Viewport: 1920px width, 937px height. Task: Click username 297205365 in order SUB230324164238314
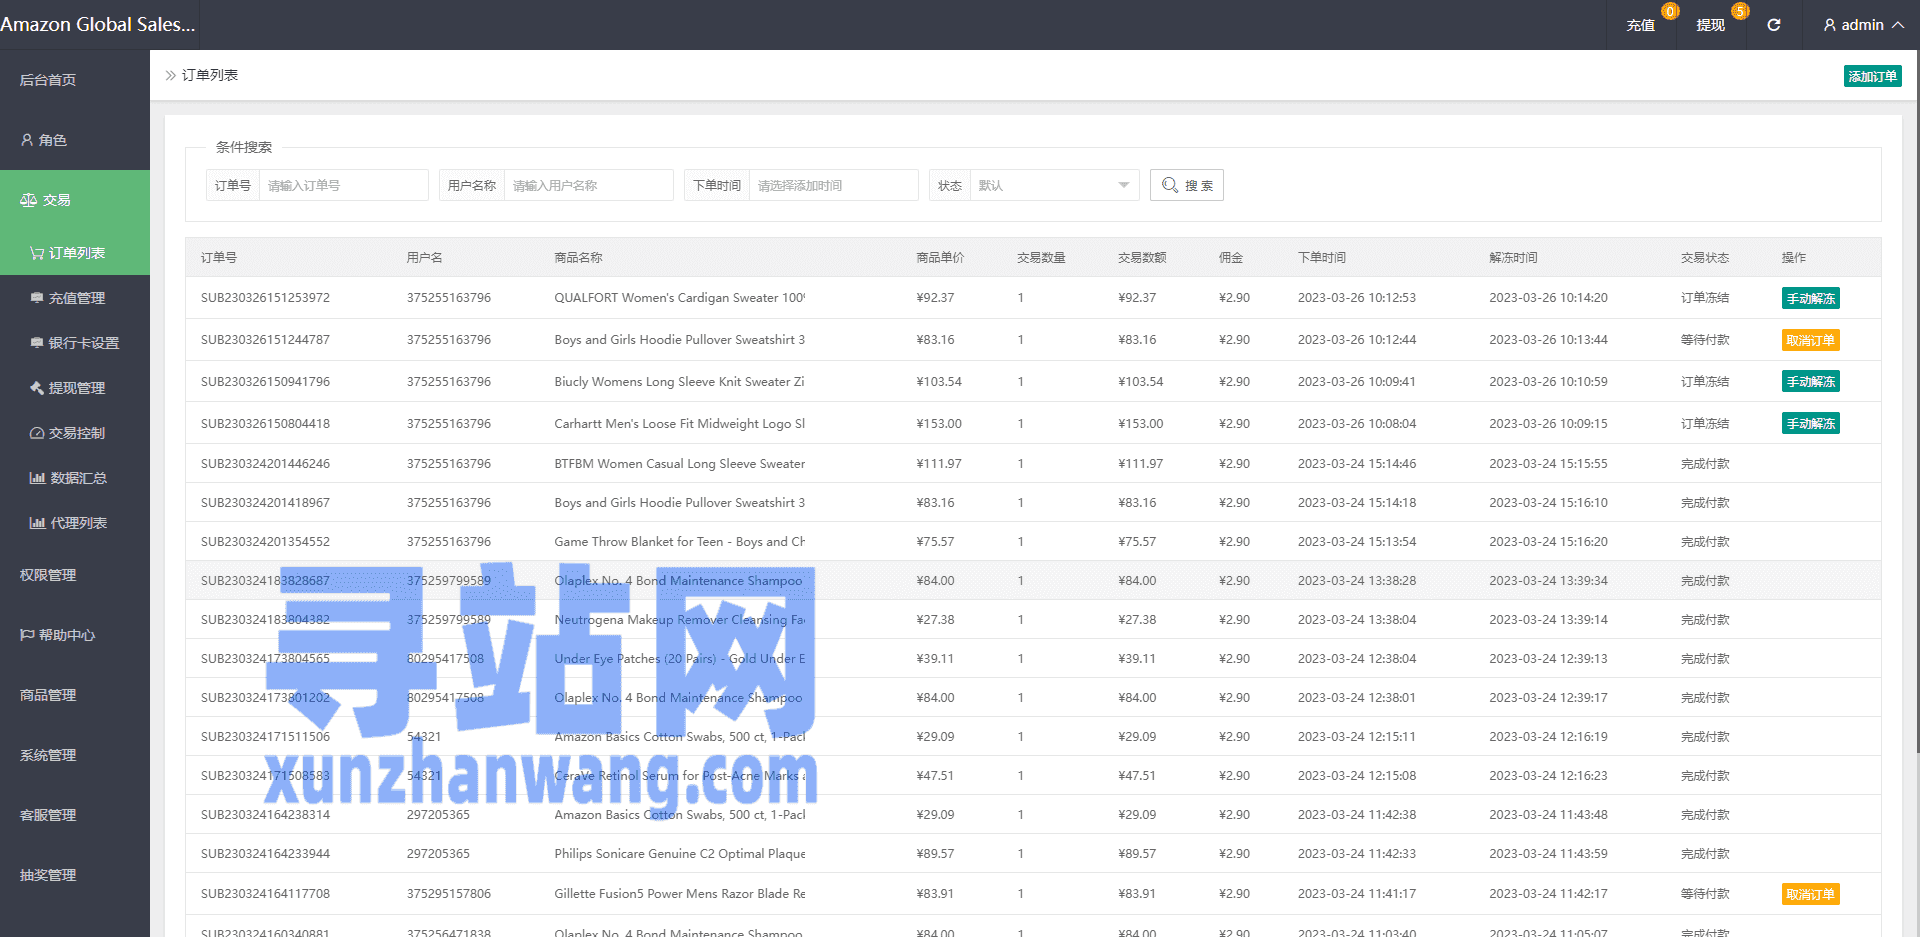[x=438, y=815]
